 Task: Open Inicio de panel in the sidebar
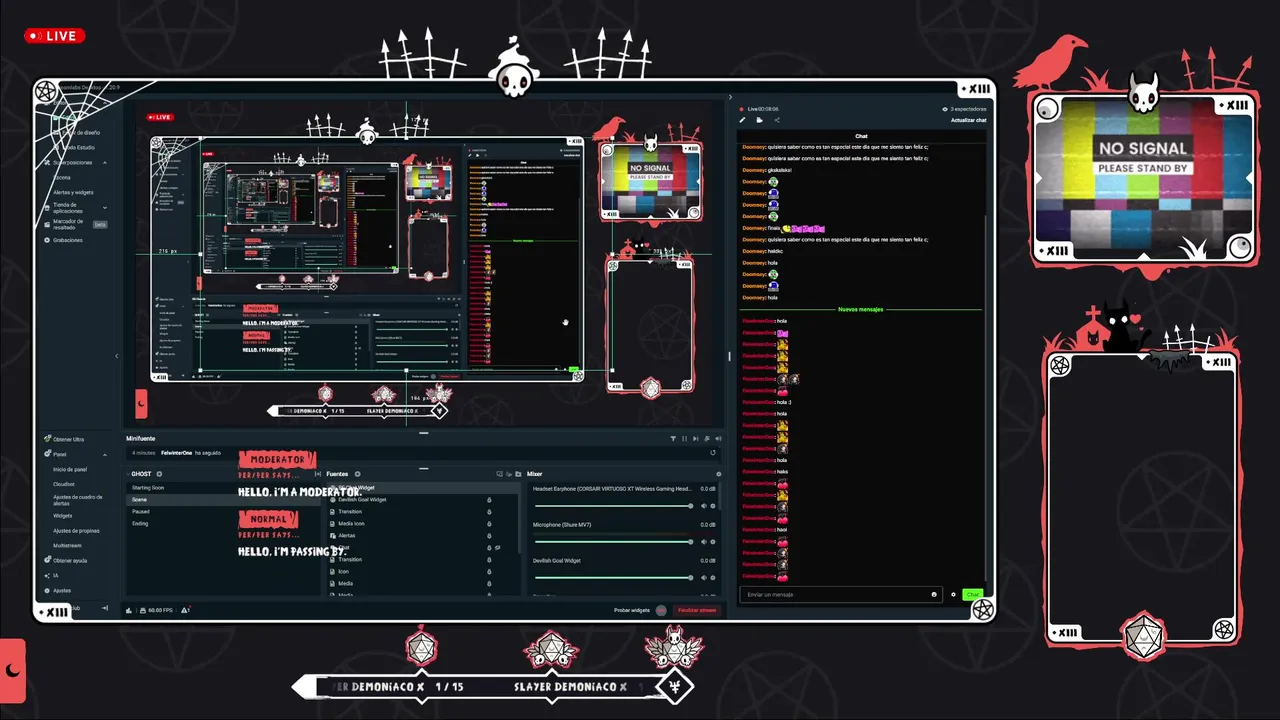(70, 469)
